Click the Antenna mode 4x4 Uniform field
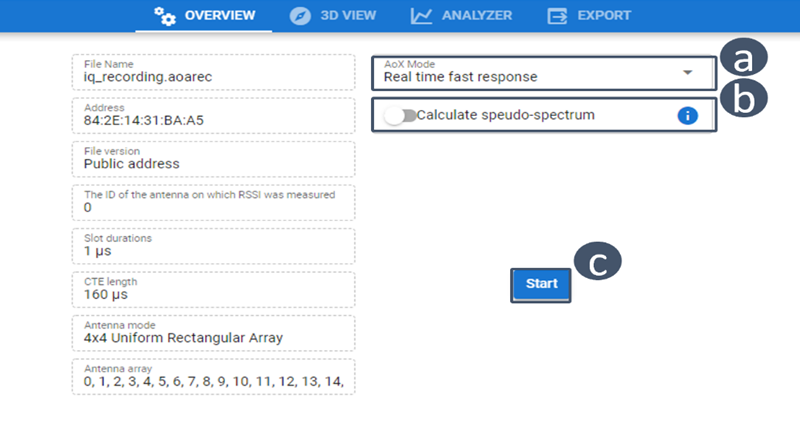This screenshot has width=800, height=430. pos(213,332)
